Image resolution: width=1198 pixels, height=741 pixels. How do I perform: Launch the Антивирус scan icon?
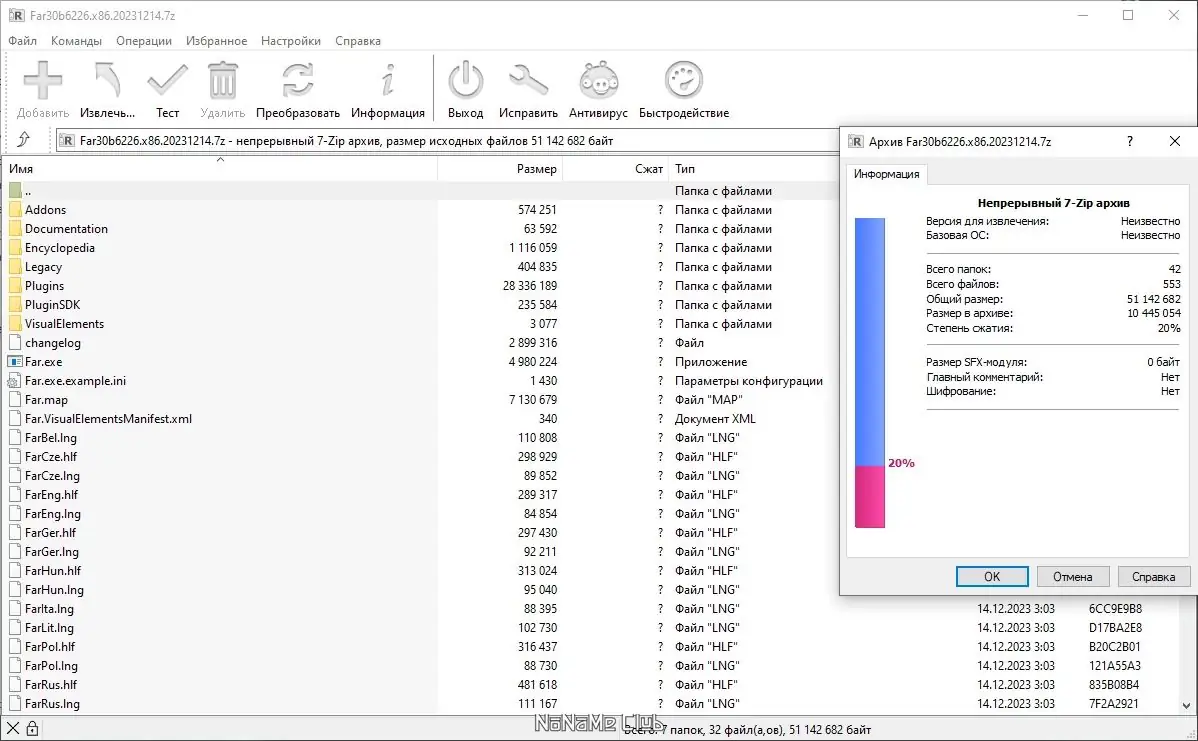pyautogui.click(x=598, y=81)
